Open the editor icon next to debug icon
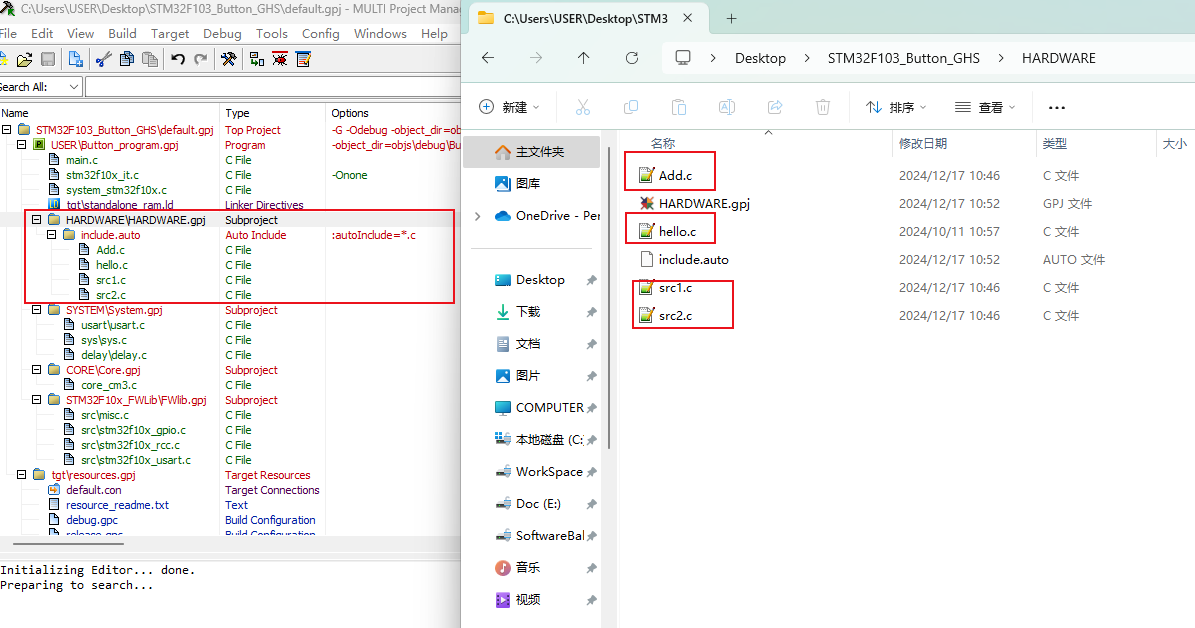Image resolution: width=1195 pixels, height=628 pixels. point(303,60)
